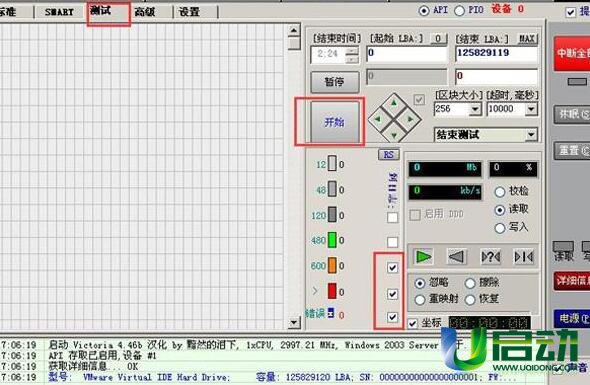
Task: Click the backward play arrow icon
Action: tap(457, 257)
